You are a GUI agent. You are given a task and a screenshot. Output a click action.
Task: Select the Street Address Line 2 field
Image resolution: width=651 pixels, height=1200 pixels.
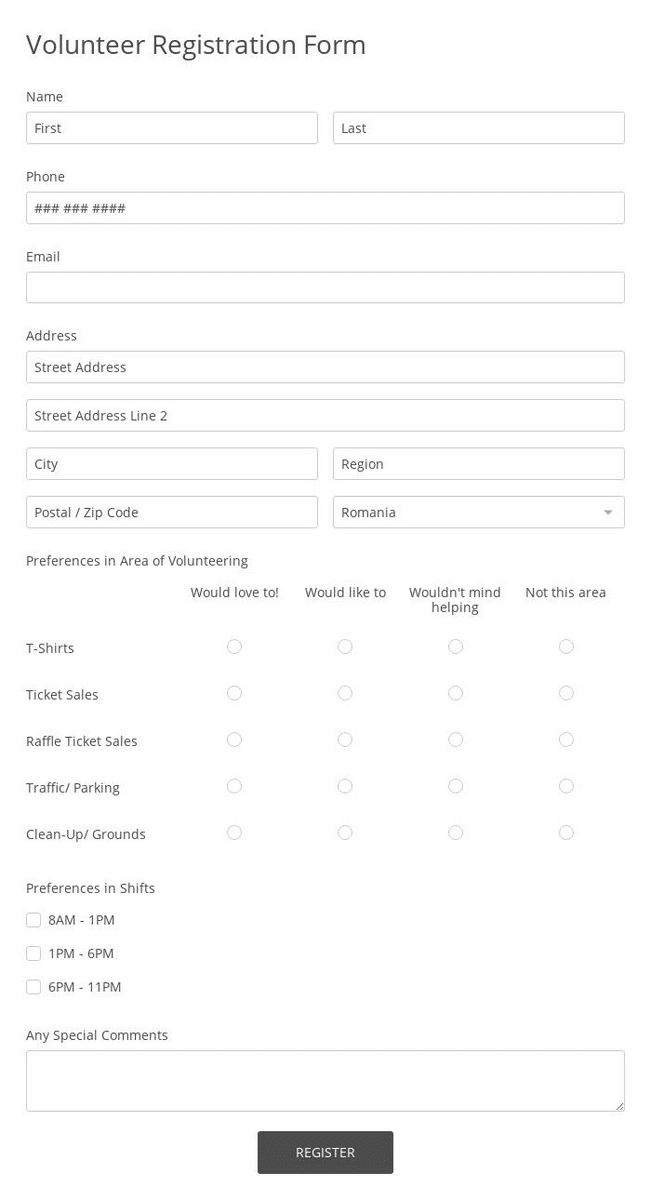pyautogui.click(x=325, y=415)
